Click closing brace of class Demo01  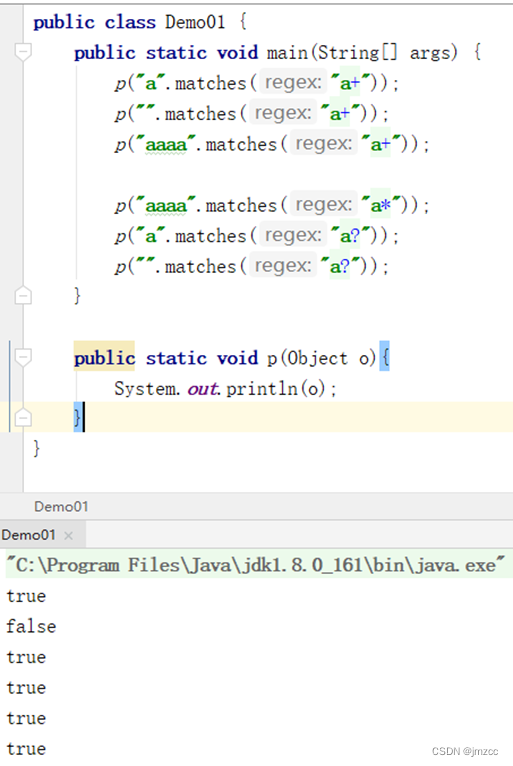point(36,448)
